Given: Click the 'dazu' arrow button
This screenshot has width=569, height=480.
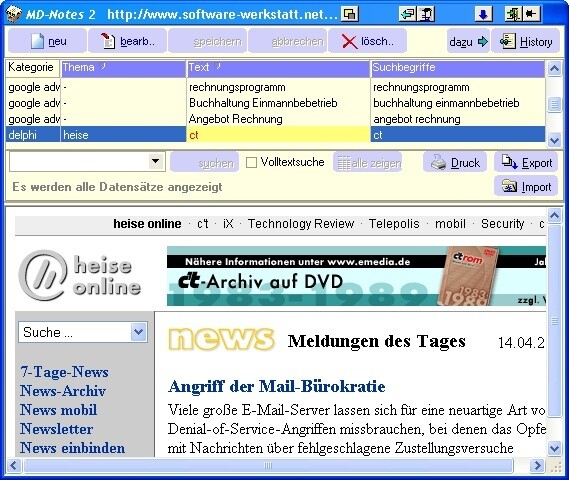Looking at the screenshot, I should click(468, 41).
